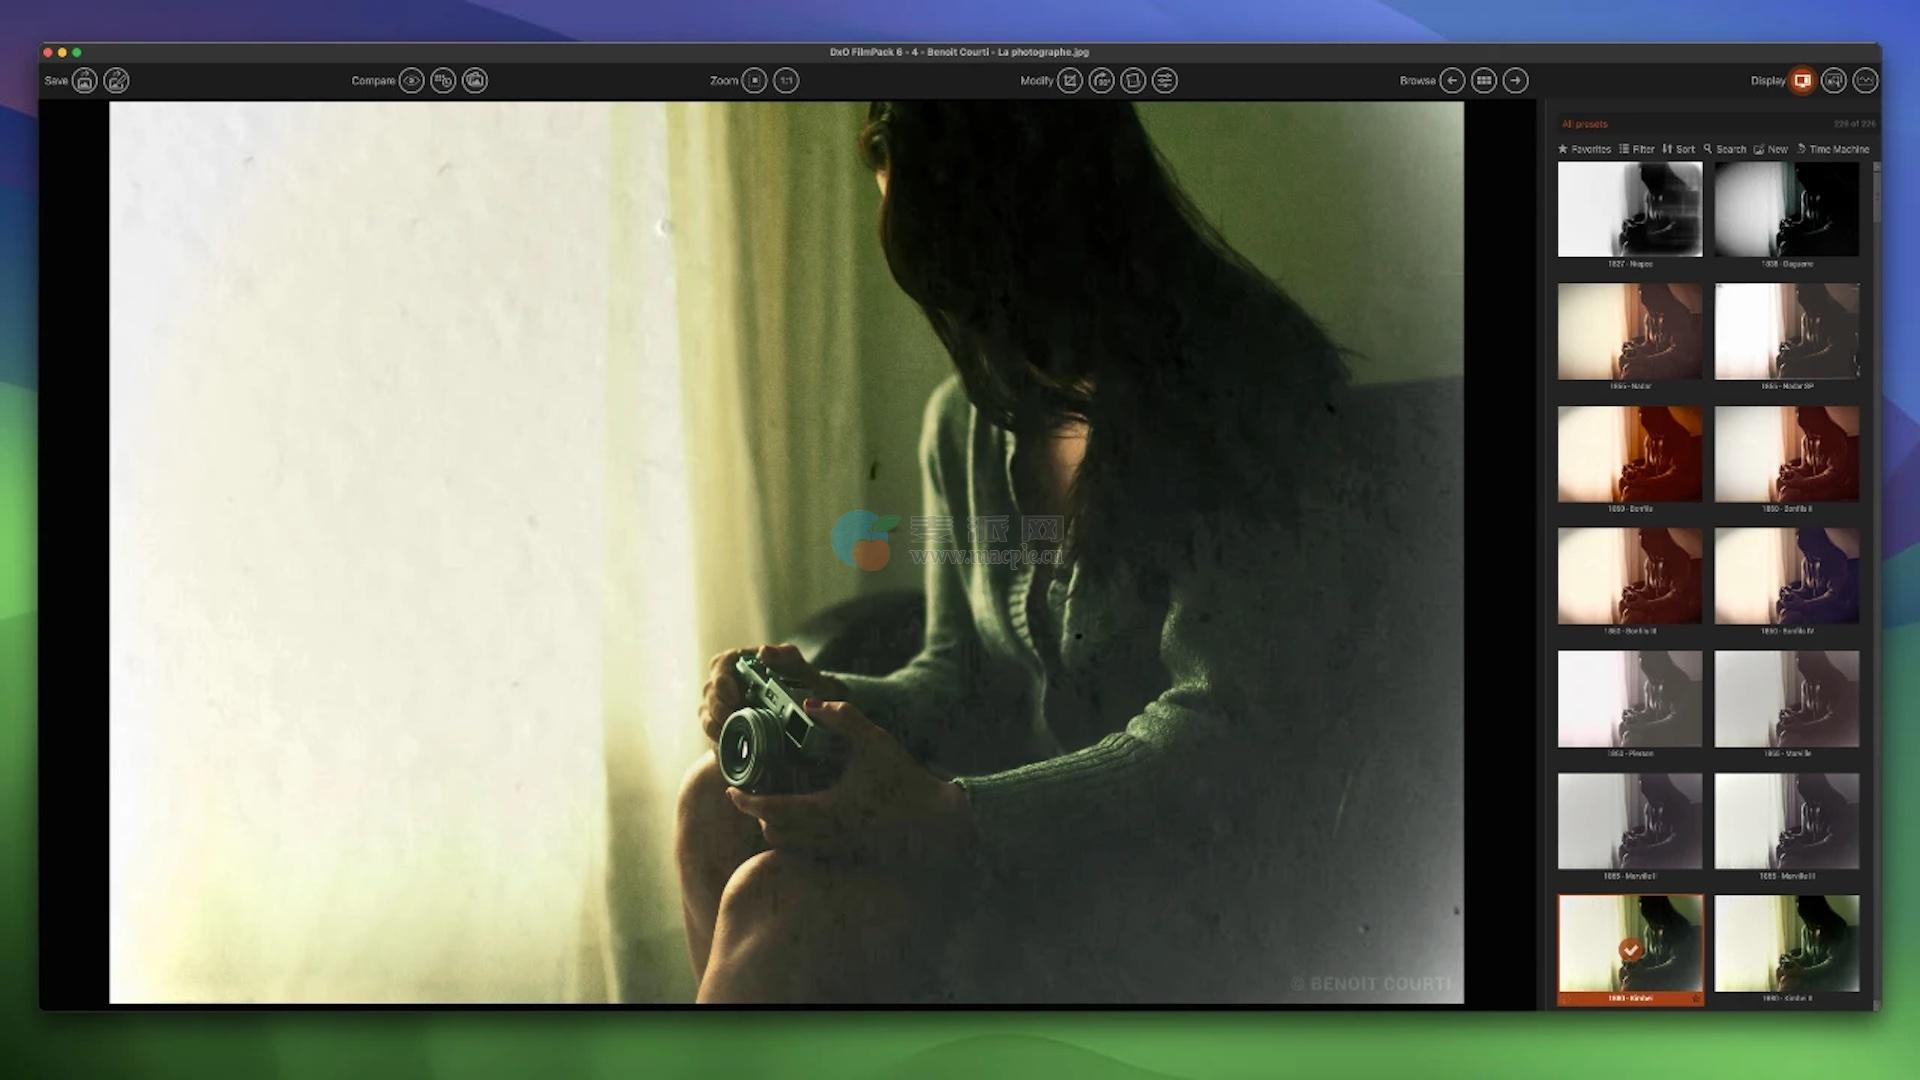Select the Crop tool in Modify
Viewport: 1920px width, 1080px height.
[1070, 81]
